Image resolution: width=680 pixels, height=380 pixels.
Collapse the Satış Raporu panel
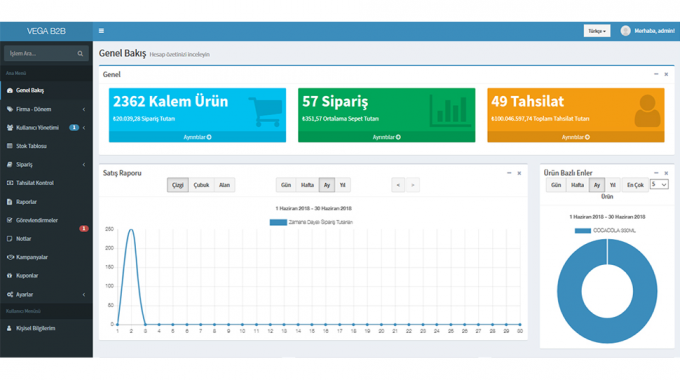tap(509, 173)
